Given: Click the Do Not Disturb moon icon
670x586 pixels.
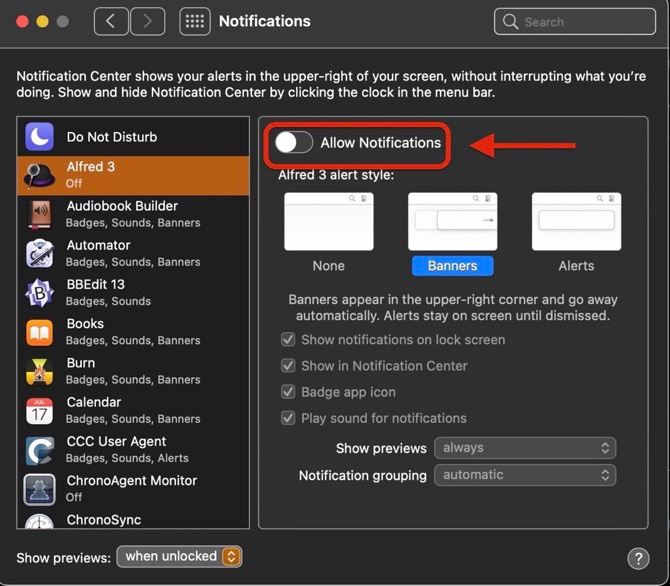Looking at the screenshot, I should pyautogui.click(x=39, y=137).
